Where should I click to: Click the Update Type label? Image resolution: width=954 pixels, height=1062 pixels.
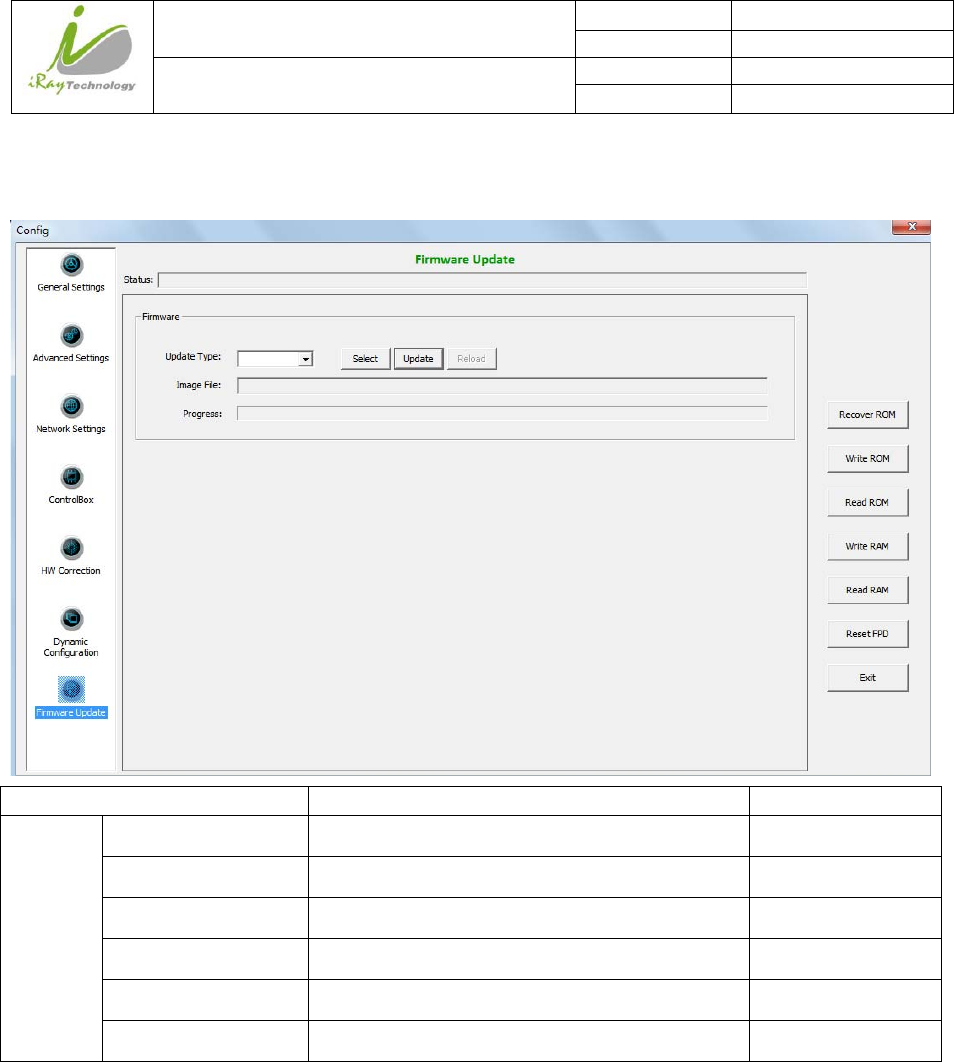coord(193,357)
